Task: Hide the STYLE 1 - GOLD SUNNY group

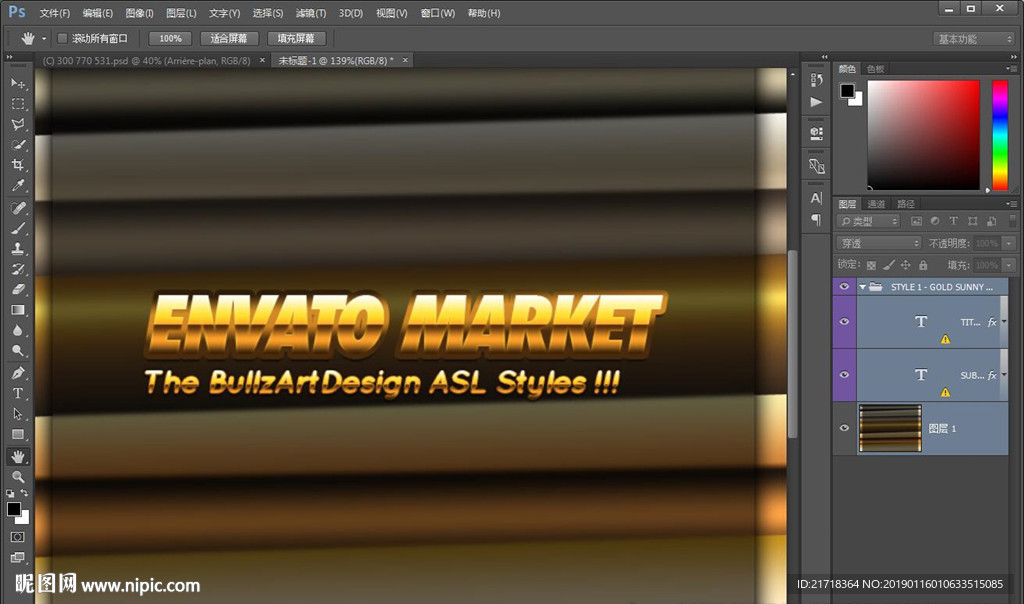Action: [845, 286]
